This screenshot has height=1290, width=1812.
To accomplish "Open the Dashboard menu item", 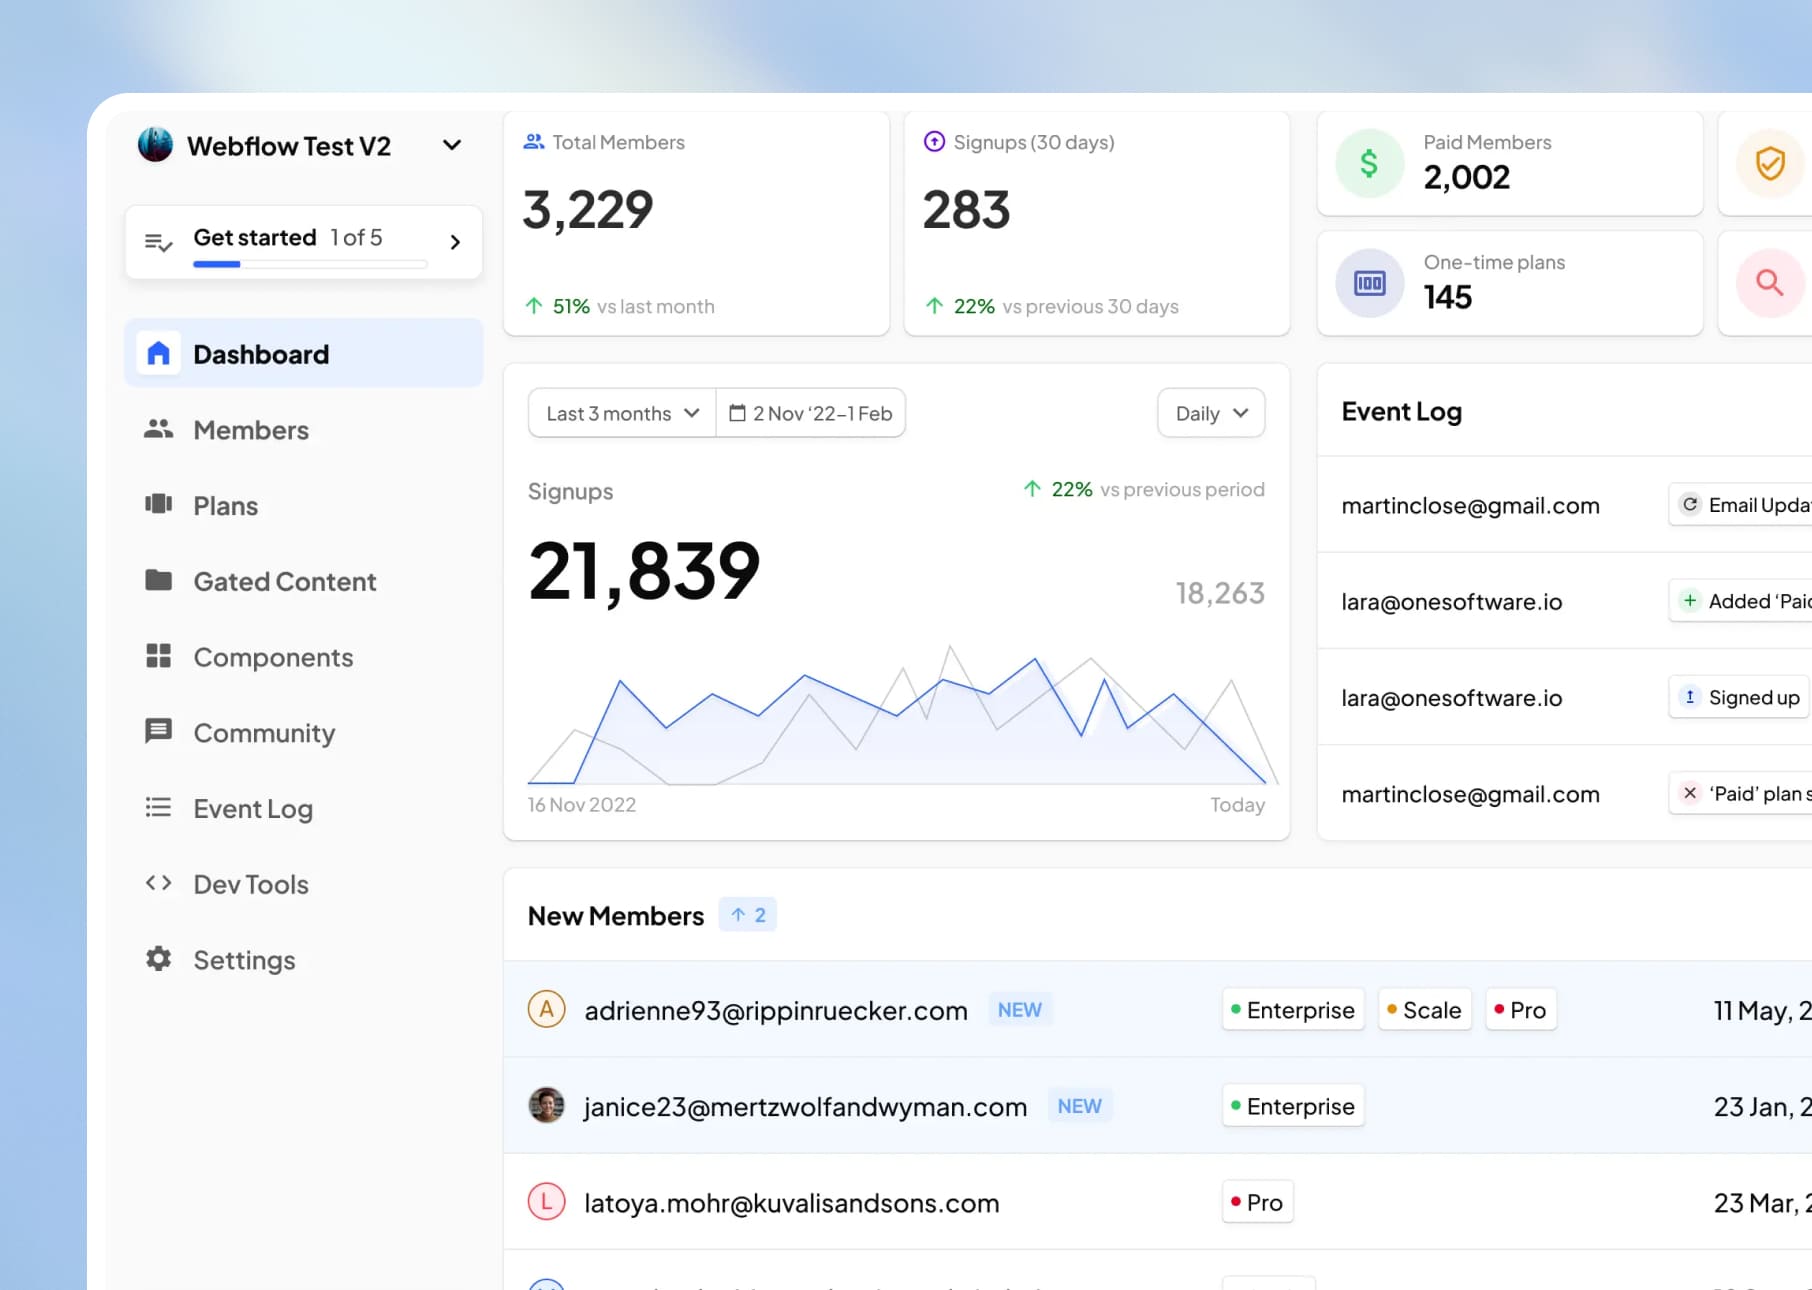I will 304,354.
